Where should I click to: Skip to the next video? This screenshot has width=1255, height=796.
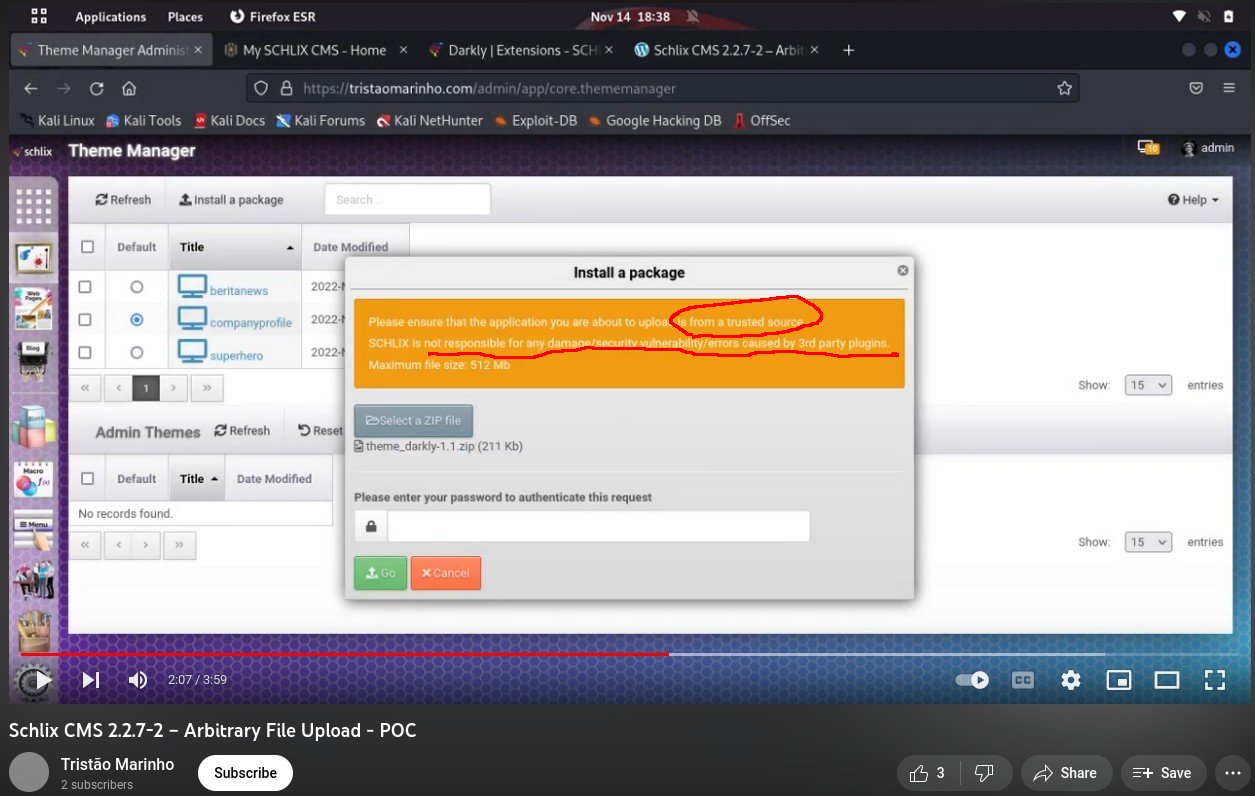90,680
